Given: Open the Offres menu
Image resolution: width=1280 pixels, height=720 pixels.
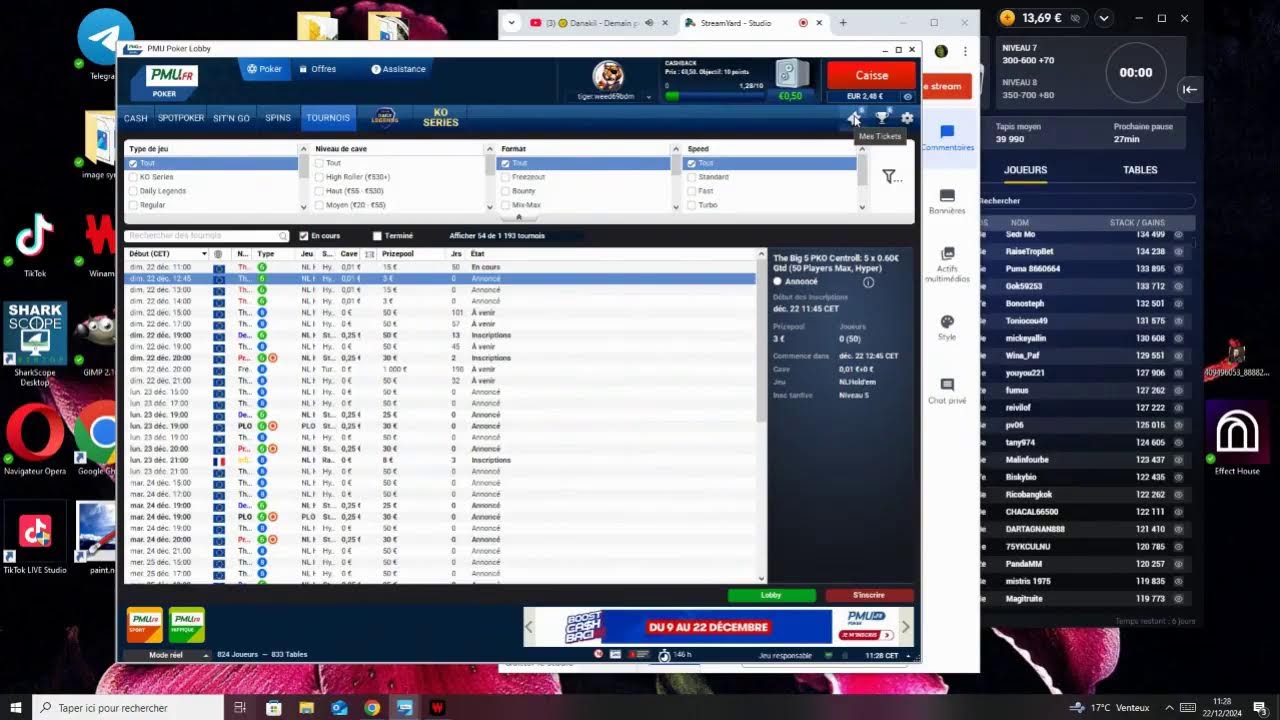Looking at the screenshot, I should tap(316, 69).
